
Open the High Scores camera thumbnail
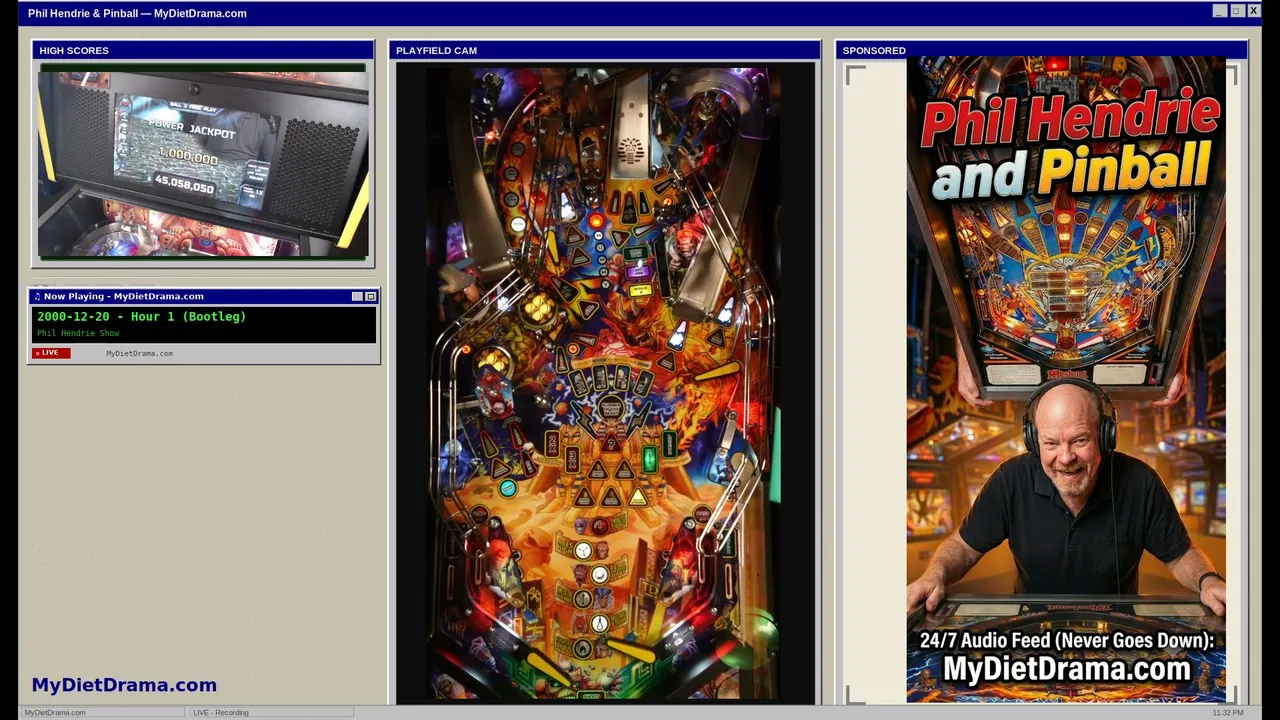(203, 162)
